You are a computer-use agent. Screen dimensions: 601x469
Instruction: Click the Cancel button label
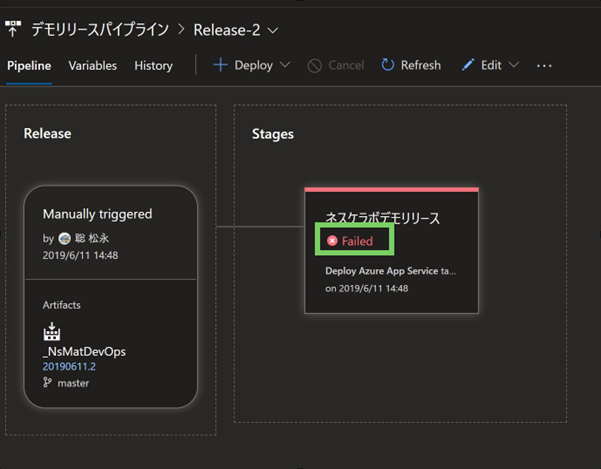point(346,65)
